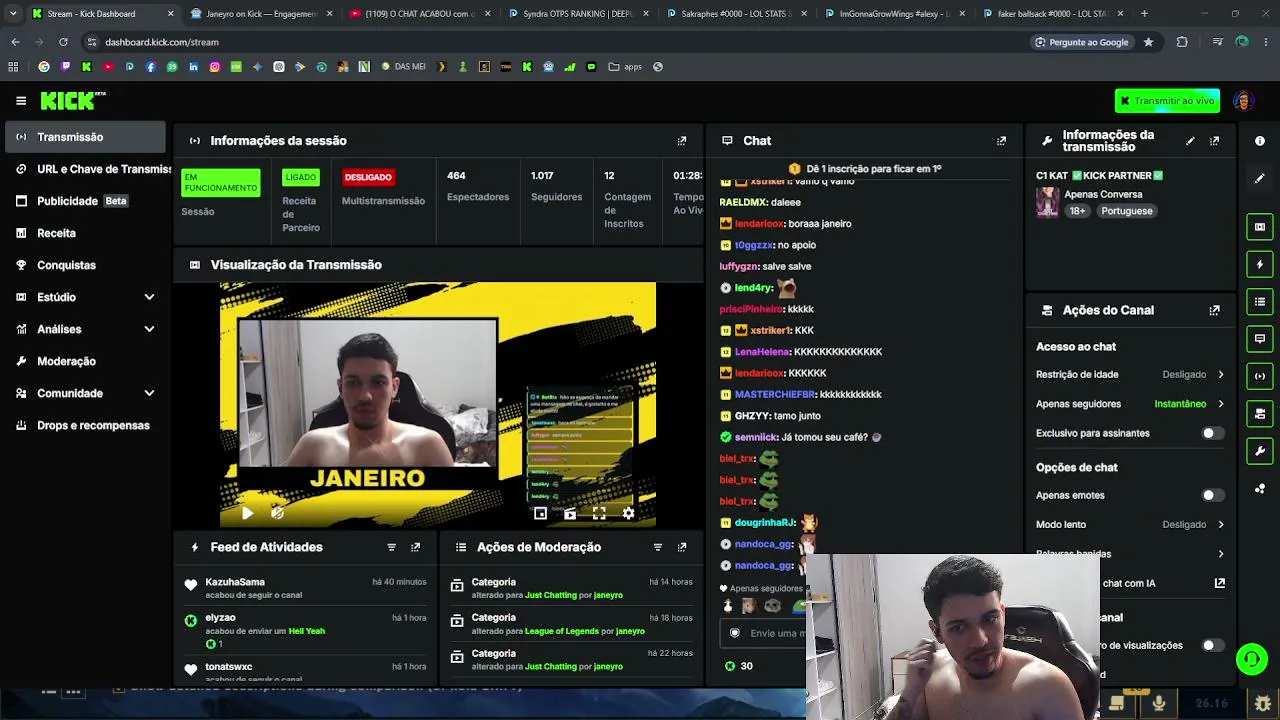Open Moderação in the sidebar
1280x720 pixels.
tap(85, 361)
